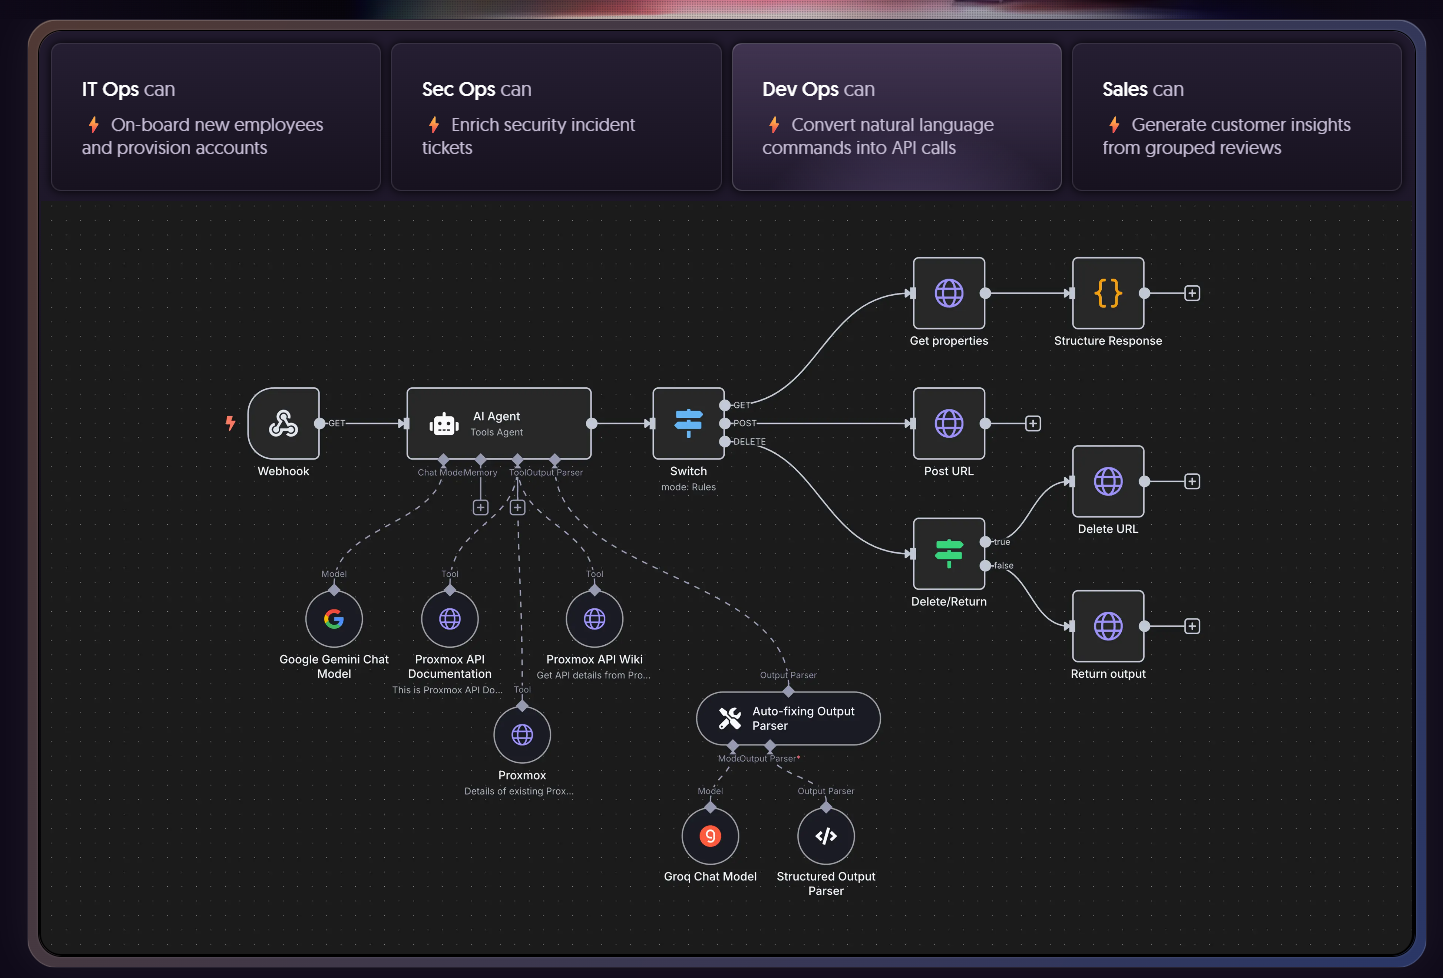
Task: Click the 'Tools Agent' subtitle text
Action: pyautogui.click(x=497, y=432)
